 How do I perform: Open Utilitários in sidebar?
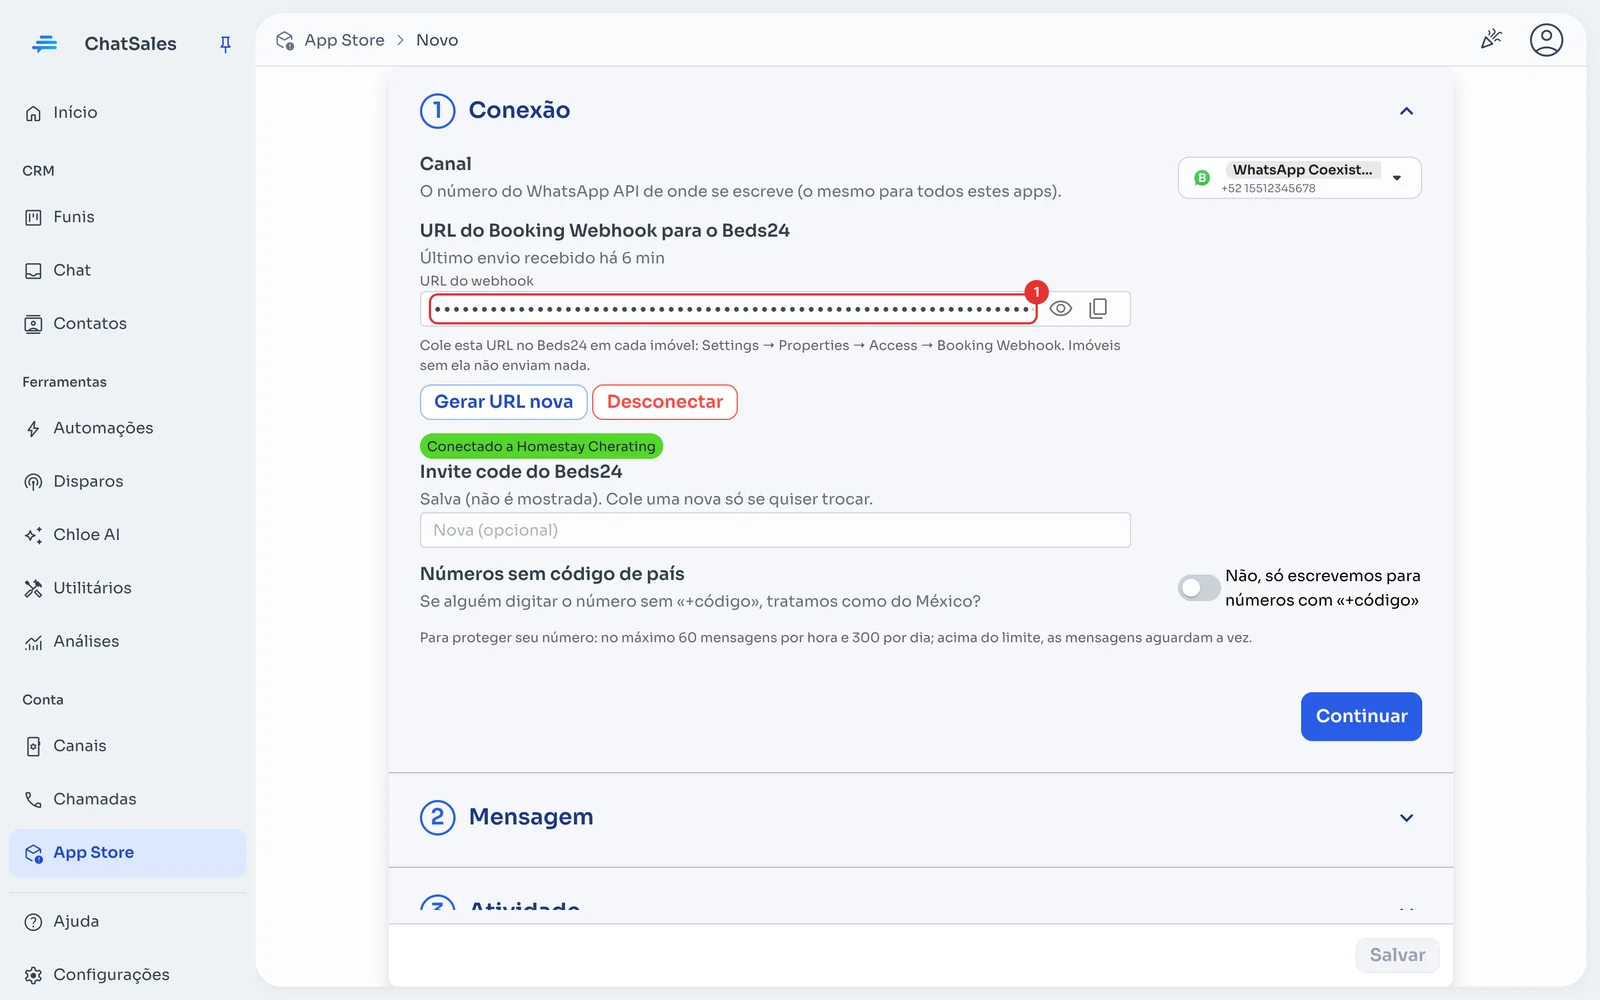point(128,588)
